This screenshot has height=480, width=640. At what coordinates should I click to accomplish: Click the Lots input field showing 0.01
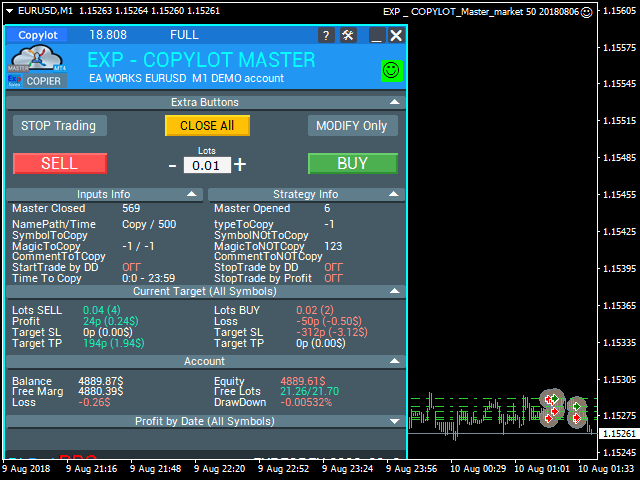pyautogui.click(x=206, y=165)
